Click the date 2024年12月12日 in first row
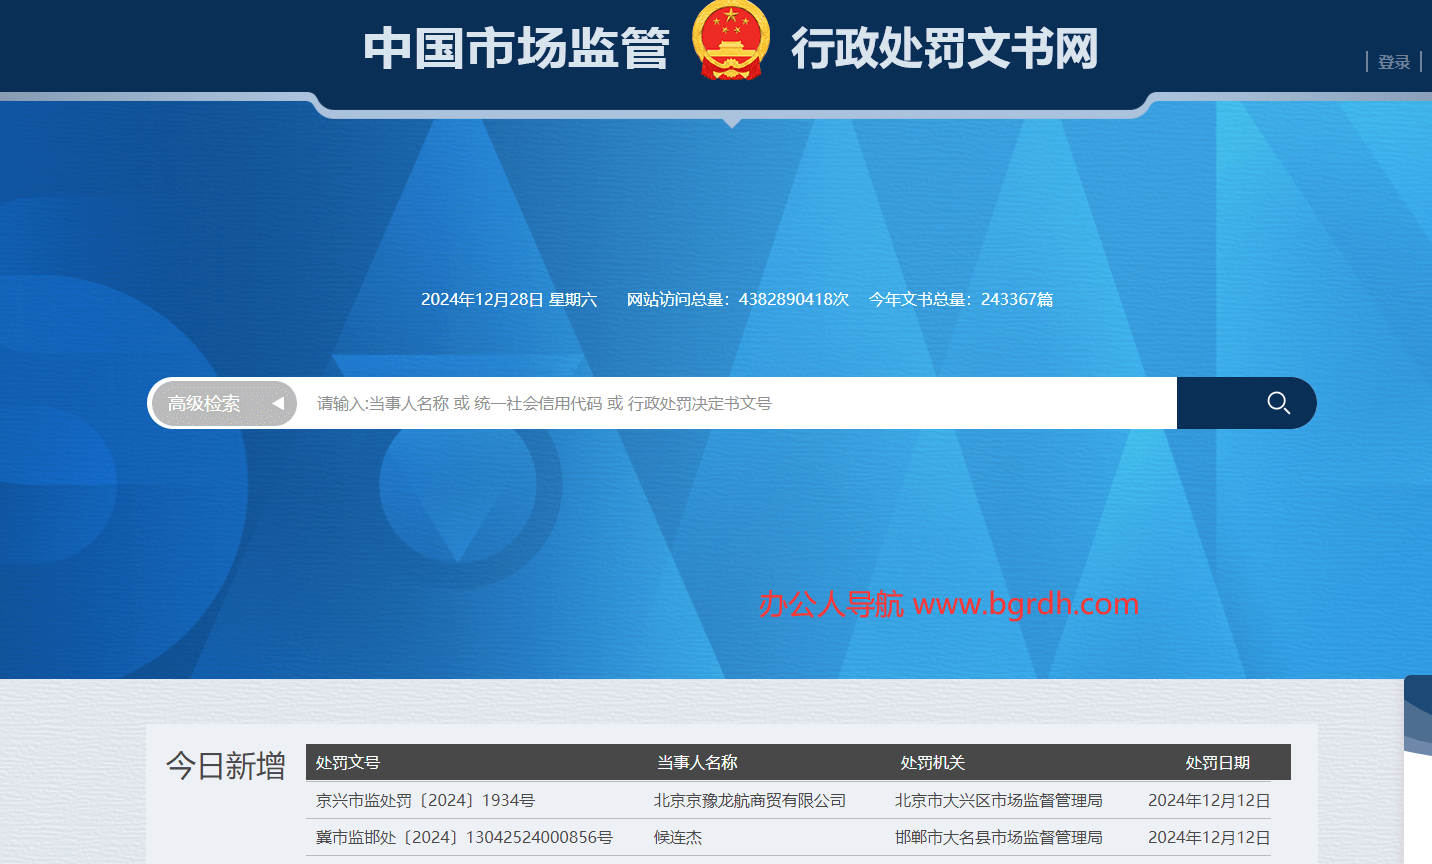The height and width of the screenshot is (864, 1432). point(1208,800)
